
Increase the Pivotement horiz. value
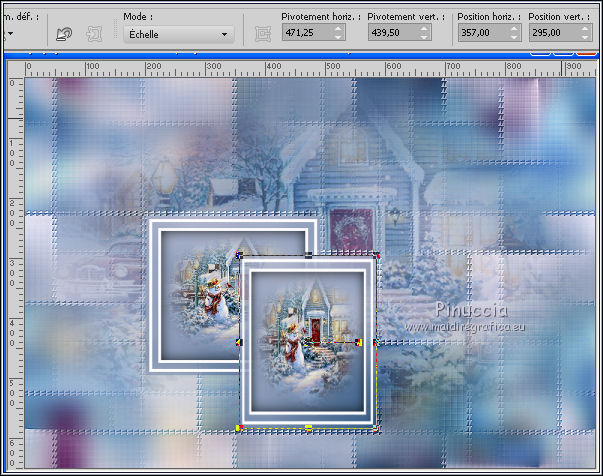point(338,28)
